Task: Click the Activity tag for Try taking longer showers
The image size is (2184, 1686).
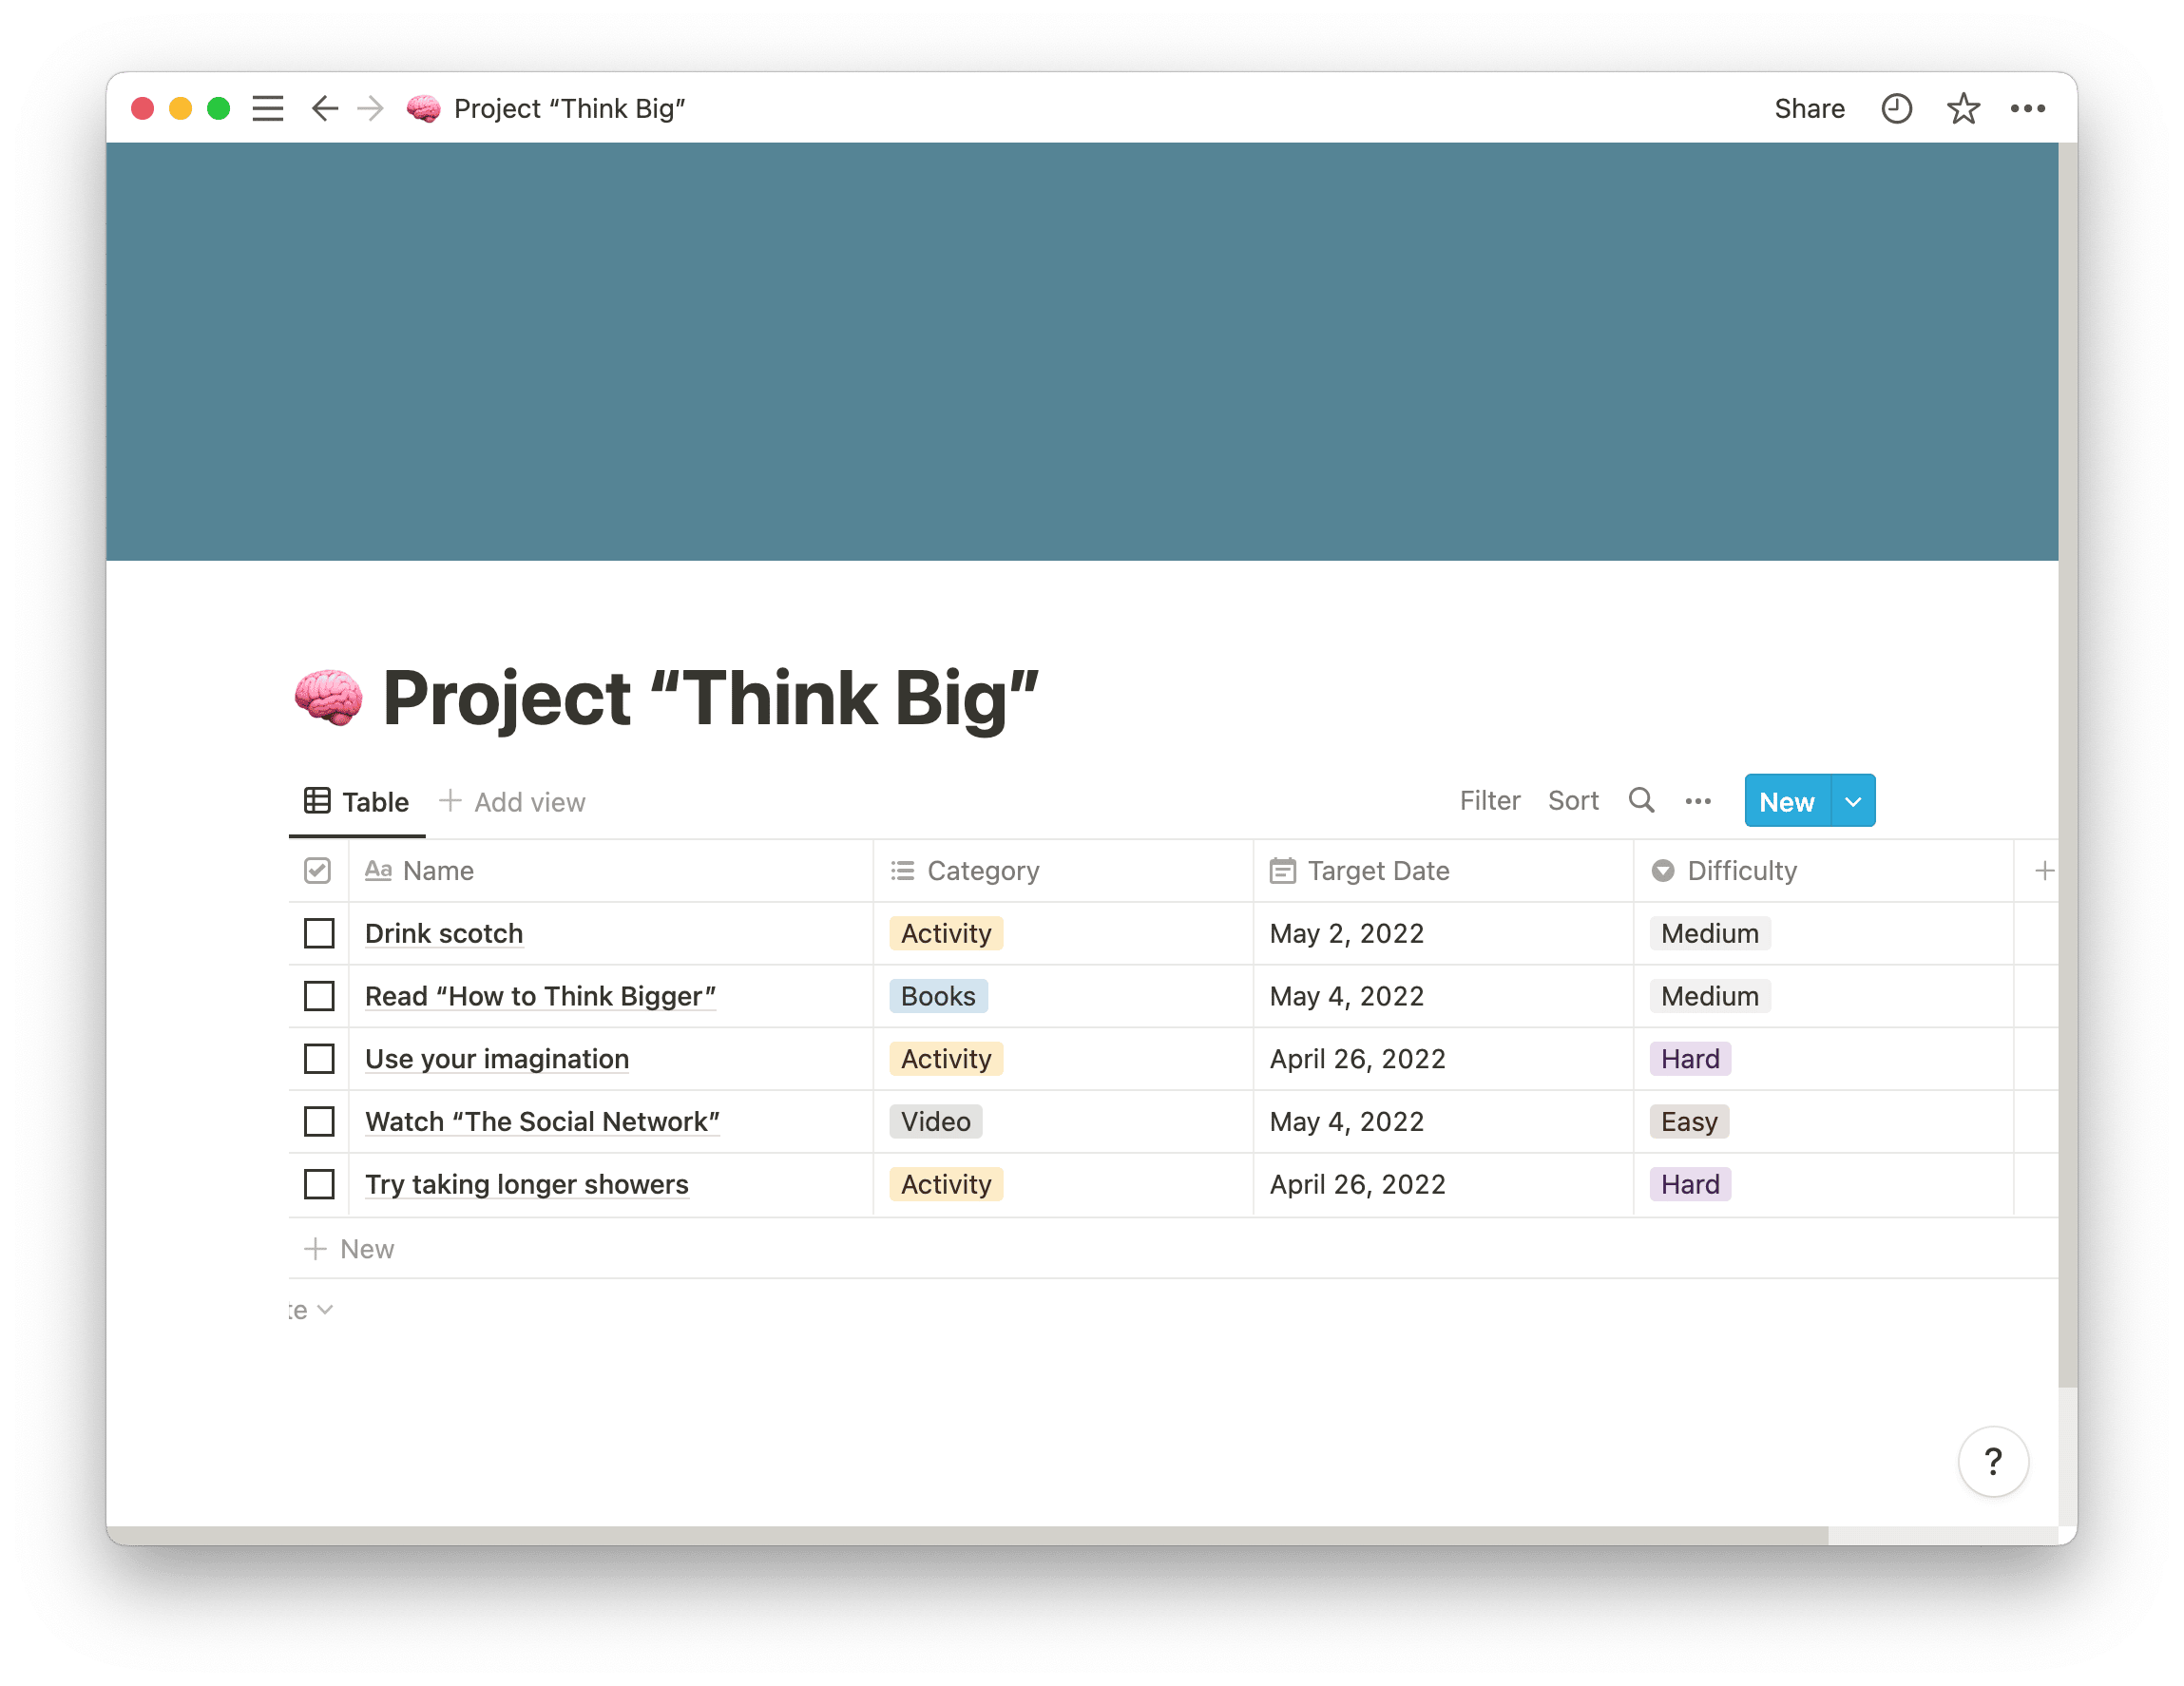Action: coord(946,1184)
